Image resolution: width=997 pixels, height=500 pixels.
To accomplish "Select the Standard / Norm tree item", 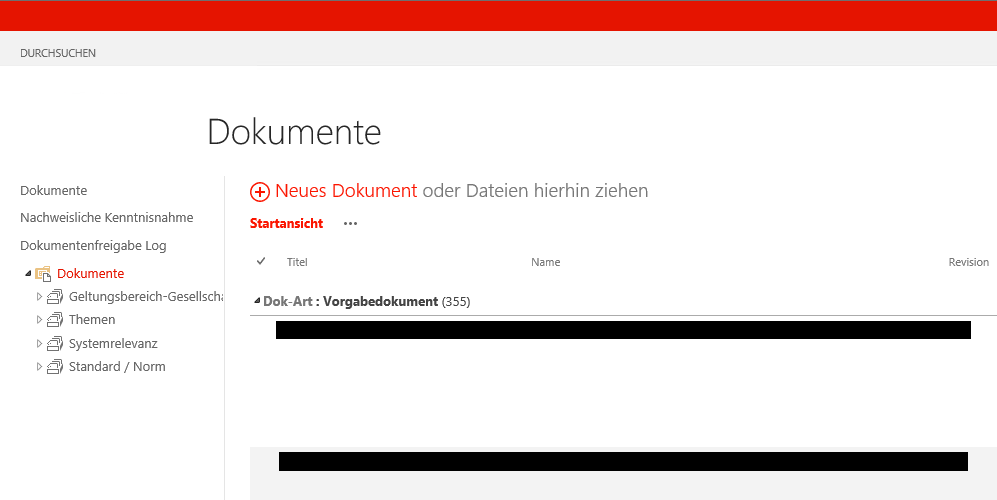I will [x=117, y=366].
